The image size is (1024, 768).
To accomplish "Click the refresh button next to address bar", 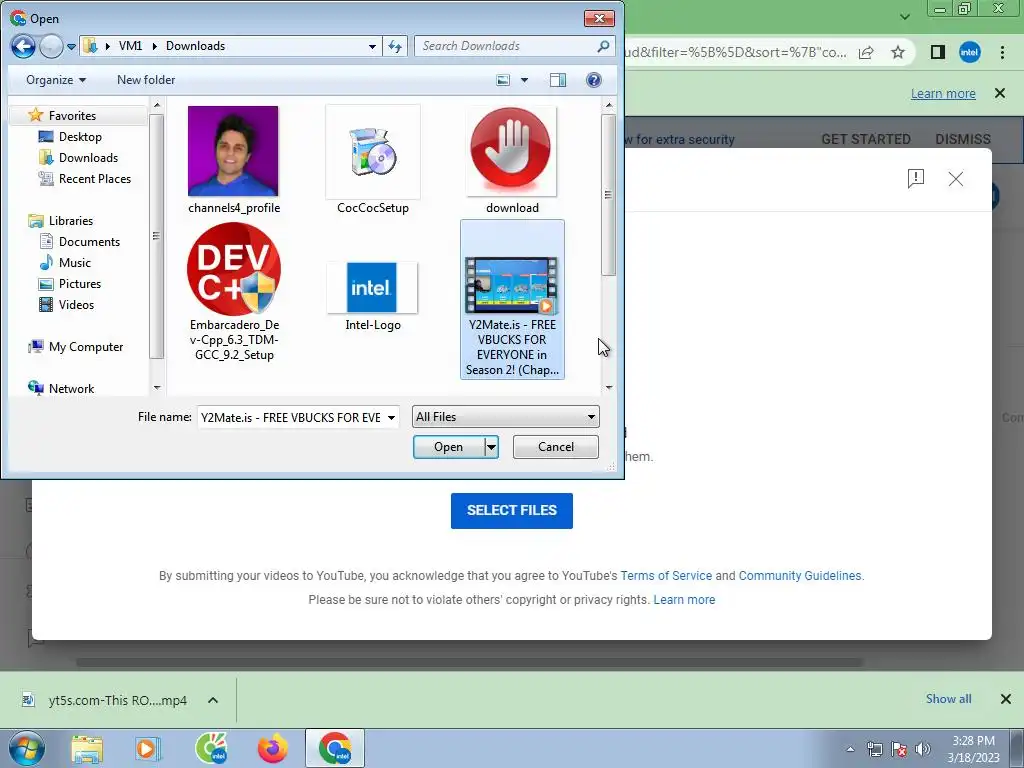I will pyautogui.click(x=395, y=46).
